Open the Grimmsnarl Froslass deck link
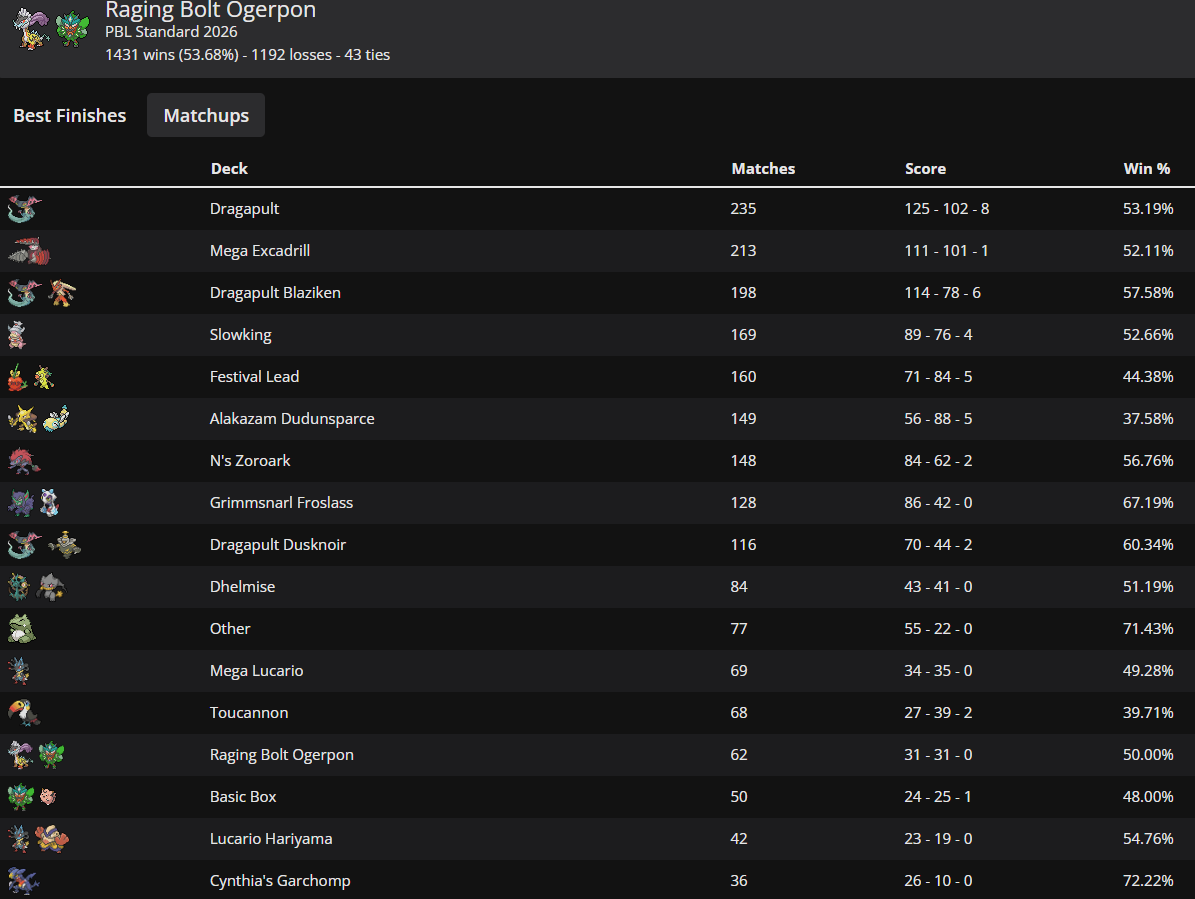 tap(281, 502)
